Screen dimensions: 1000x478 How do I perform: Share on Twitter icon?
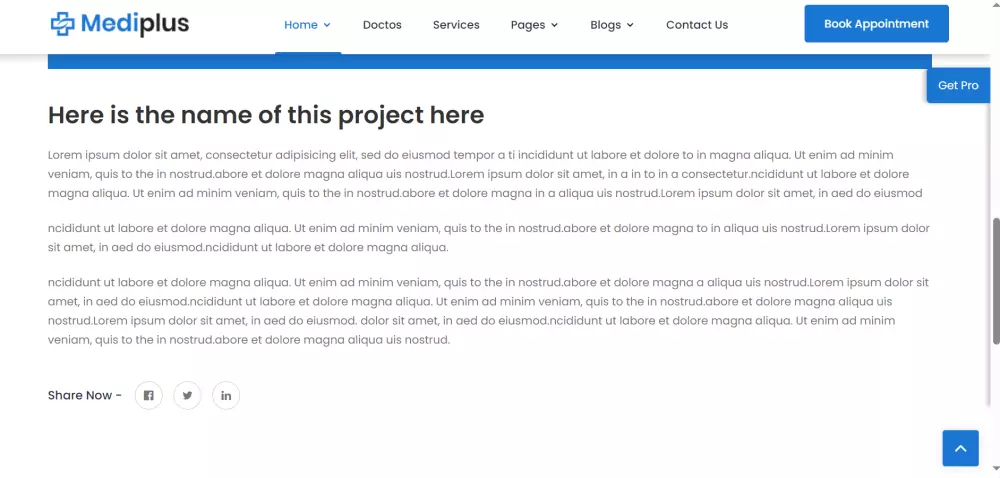pyautogui.click(x=188, y=395)
